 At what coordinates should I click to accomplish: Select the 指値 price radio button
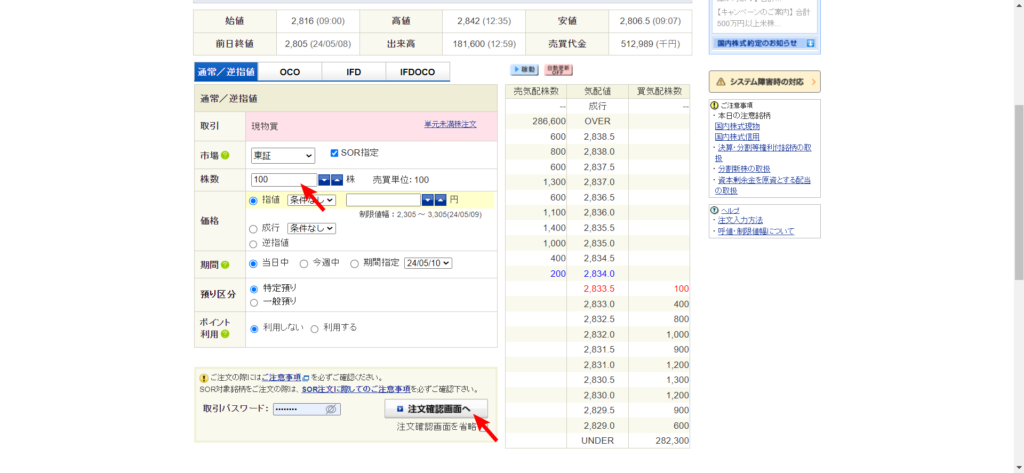click(253, 201)
